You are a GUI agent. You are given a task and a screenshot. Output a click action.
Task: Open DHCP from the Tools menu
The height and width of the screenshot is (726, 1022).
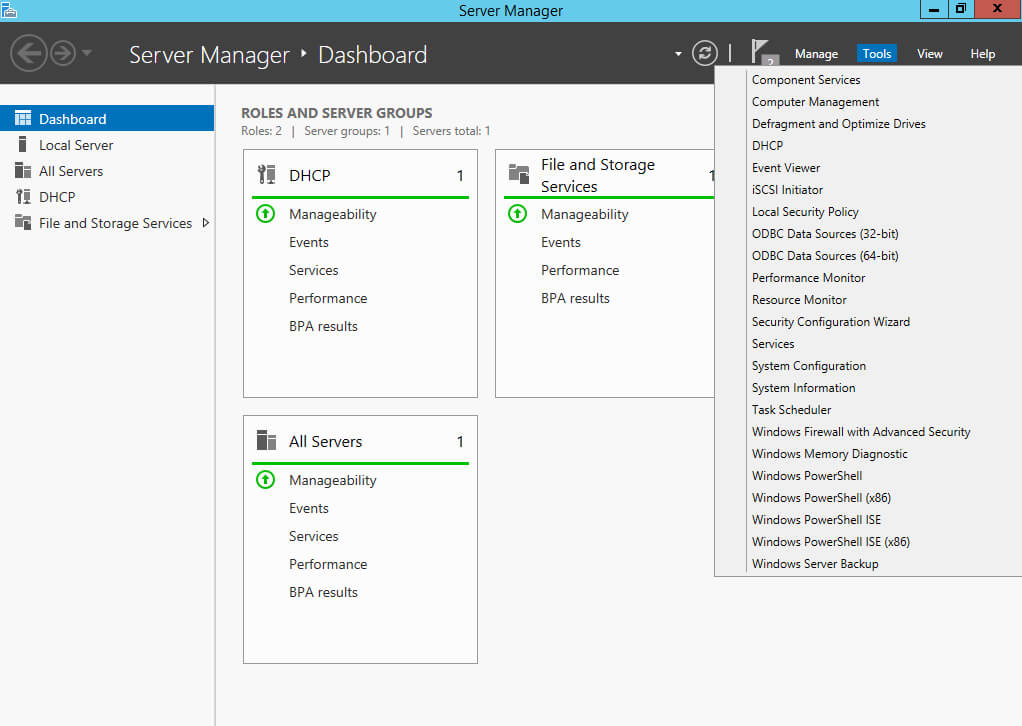[x=767, y=146]
